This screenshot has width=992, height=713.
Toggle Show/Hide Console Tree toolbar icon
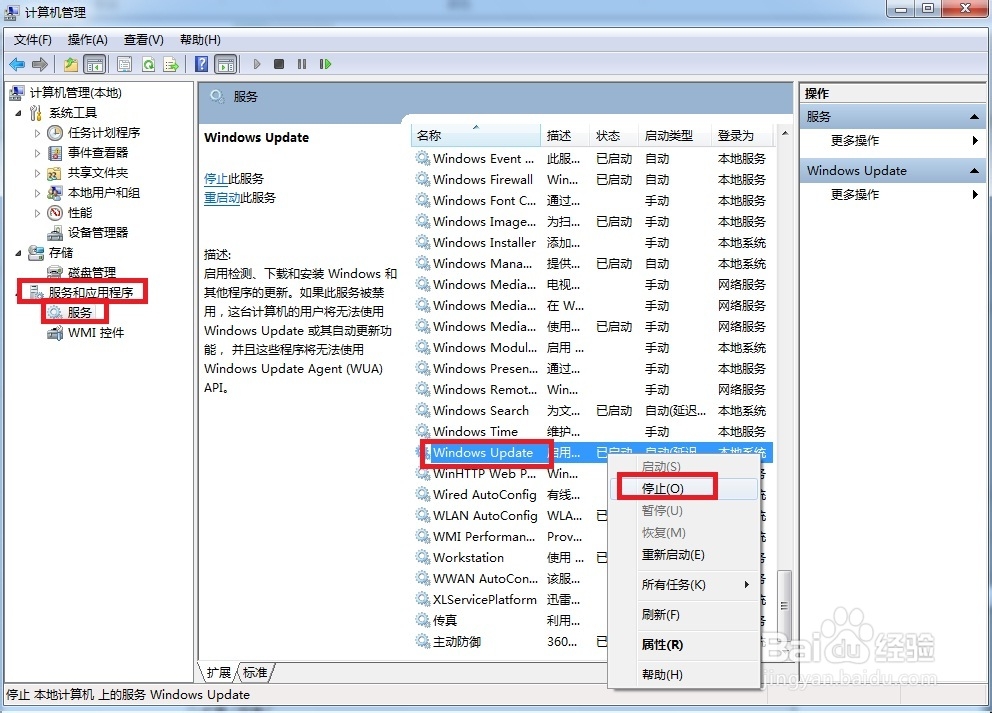pos(94,64)
